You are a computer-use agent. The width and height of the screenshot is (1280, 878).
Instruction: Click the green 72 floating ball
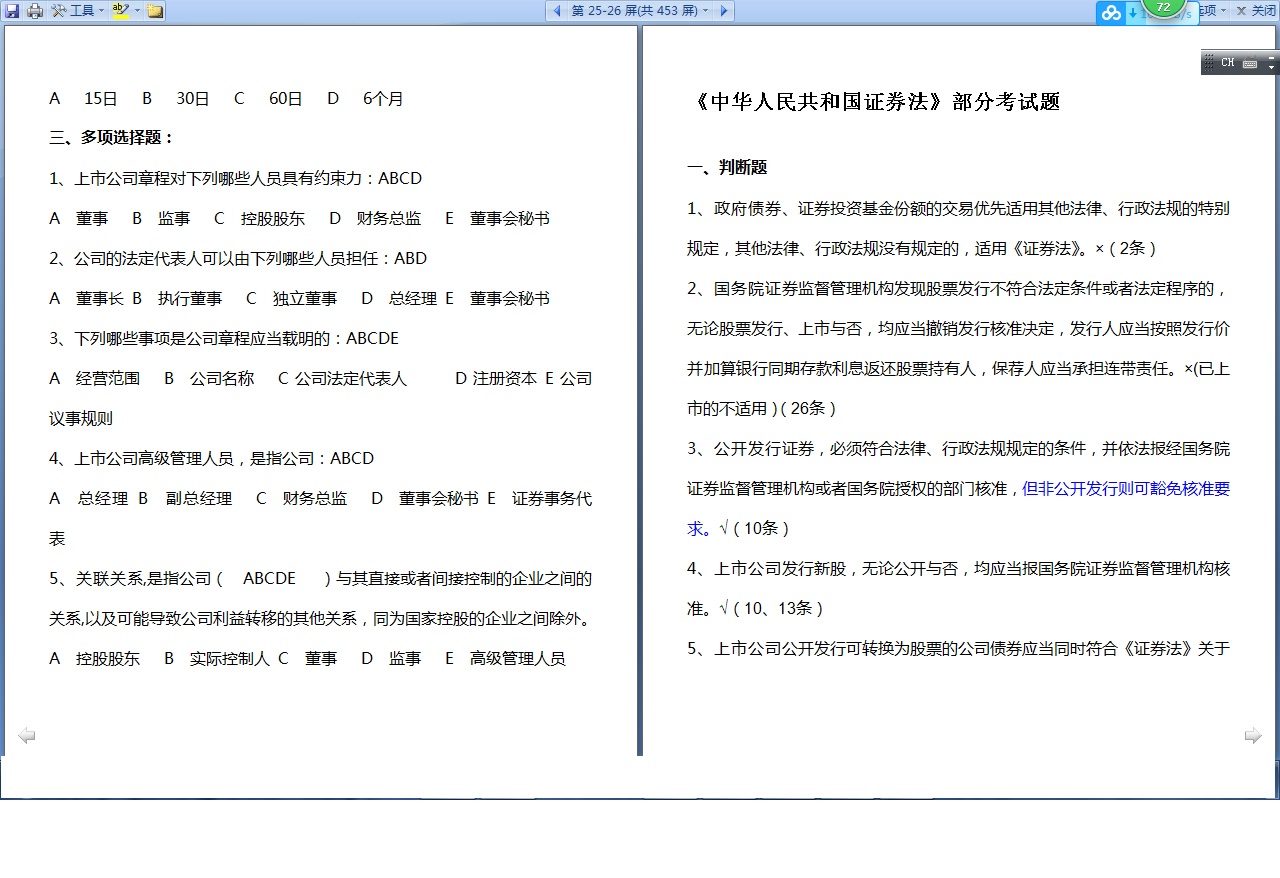(1163, 7)
